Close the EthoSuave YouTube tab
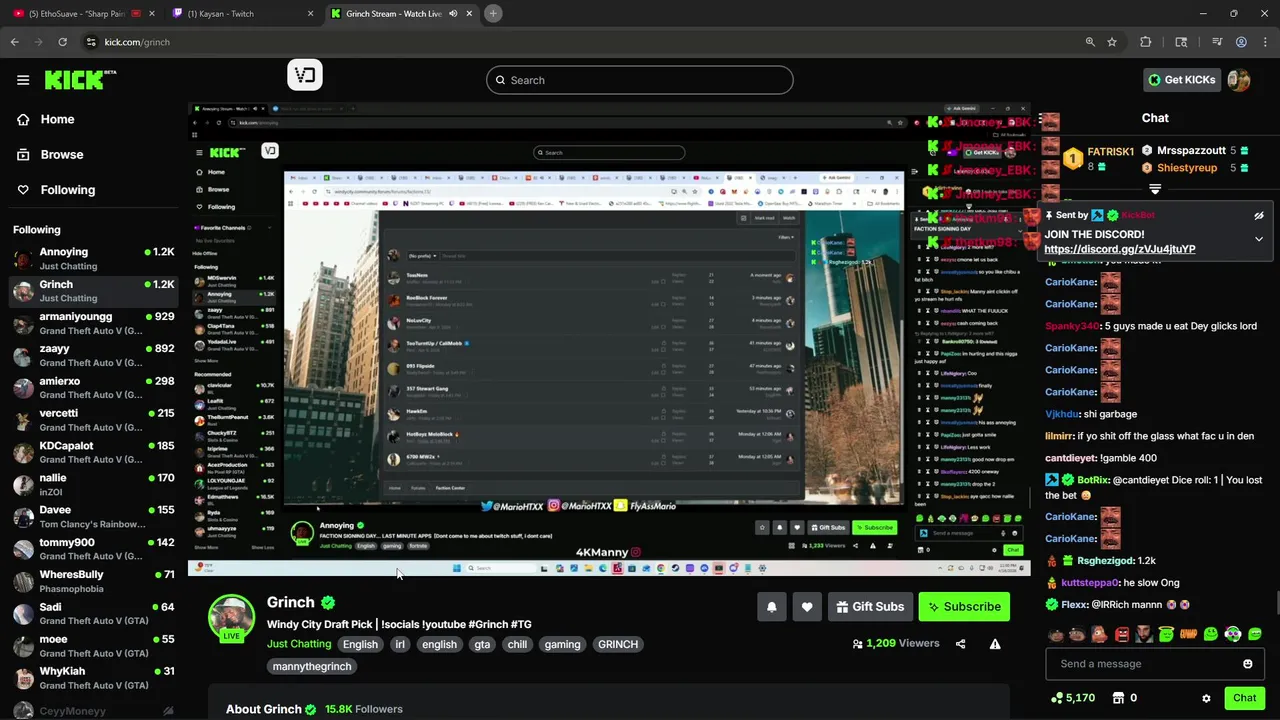 (152, 14)
